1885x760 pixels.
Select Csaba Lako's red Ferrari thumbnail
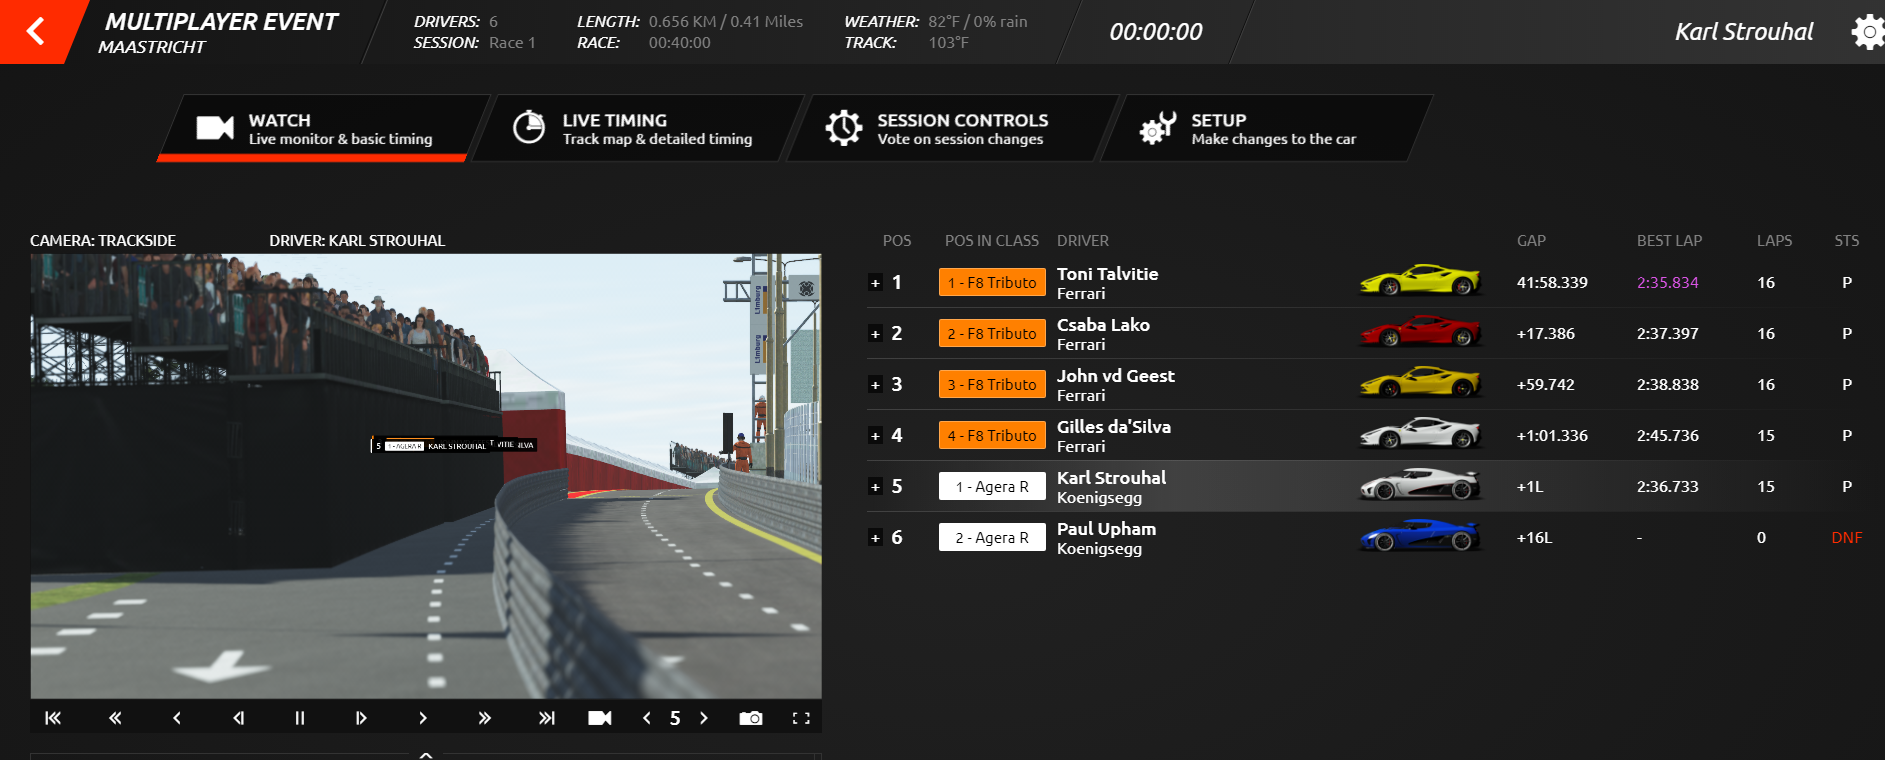(x=1420, y=333)
